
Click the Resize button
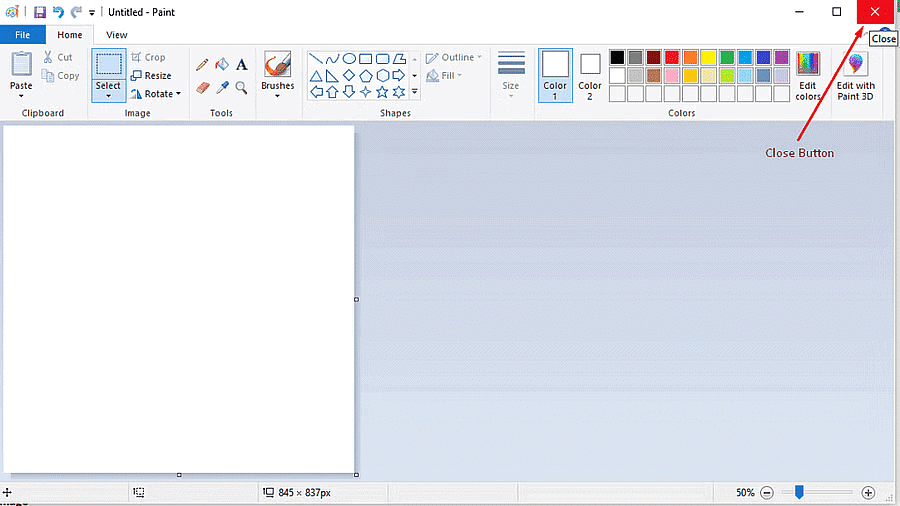click(151, 75)
